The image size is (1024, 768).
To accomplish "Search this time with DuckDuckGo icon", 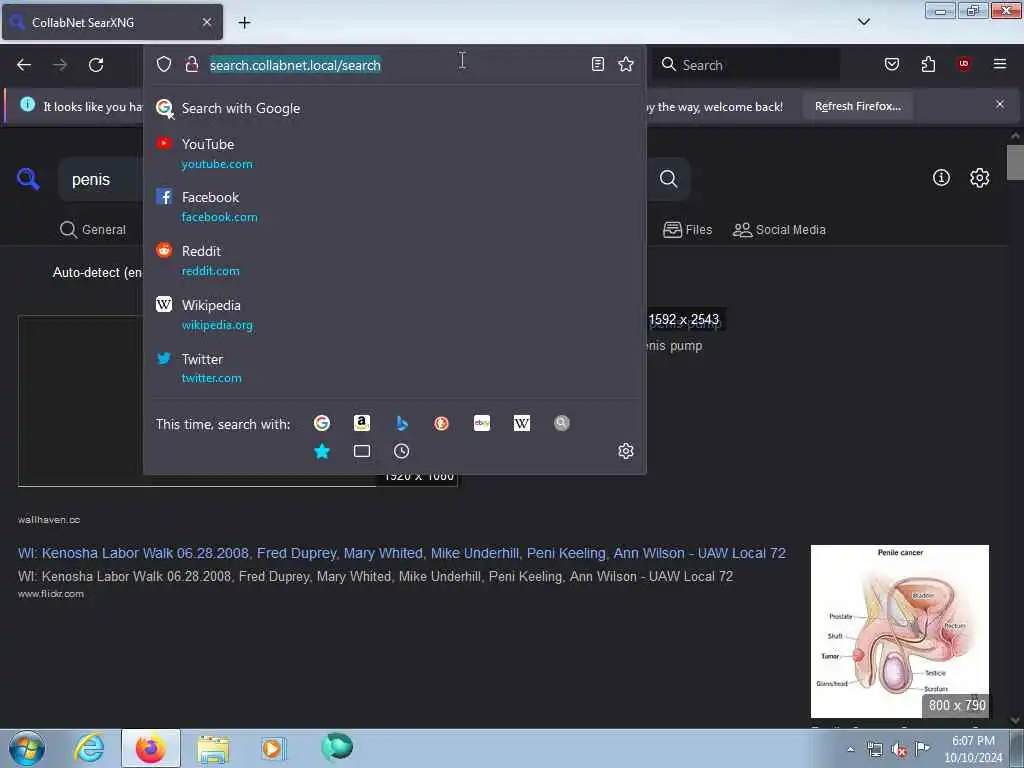I will (x=441, y=423).
